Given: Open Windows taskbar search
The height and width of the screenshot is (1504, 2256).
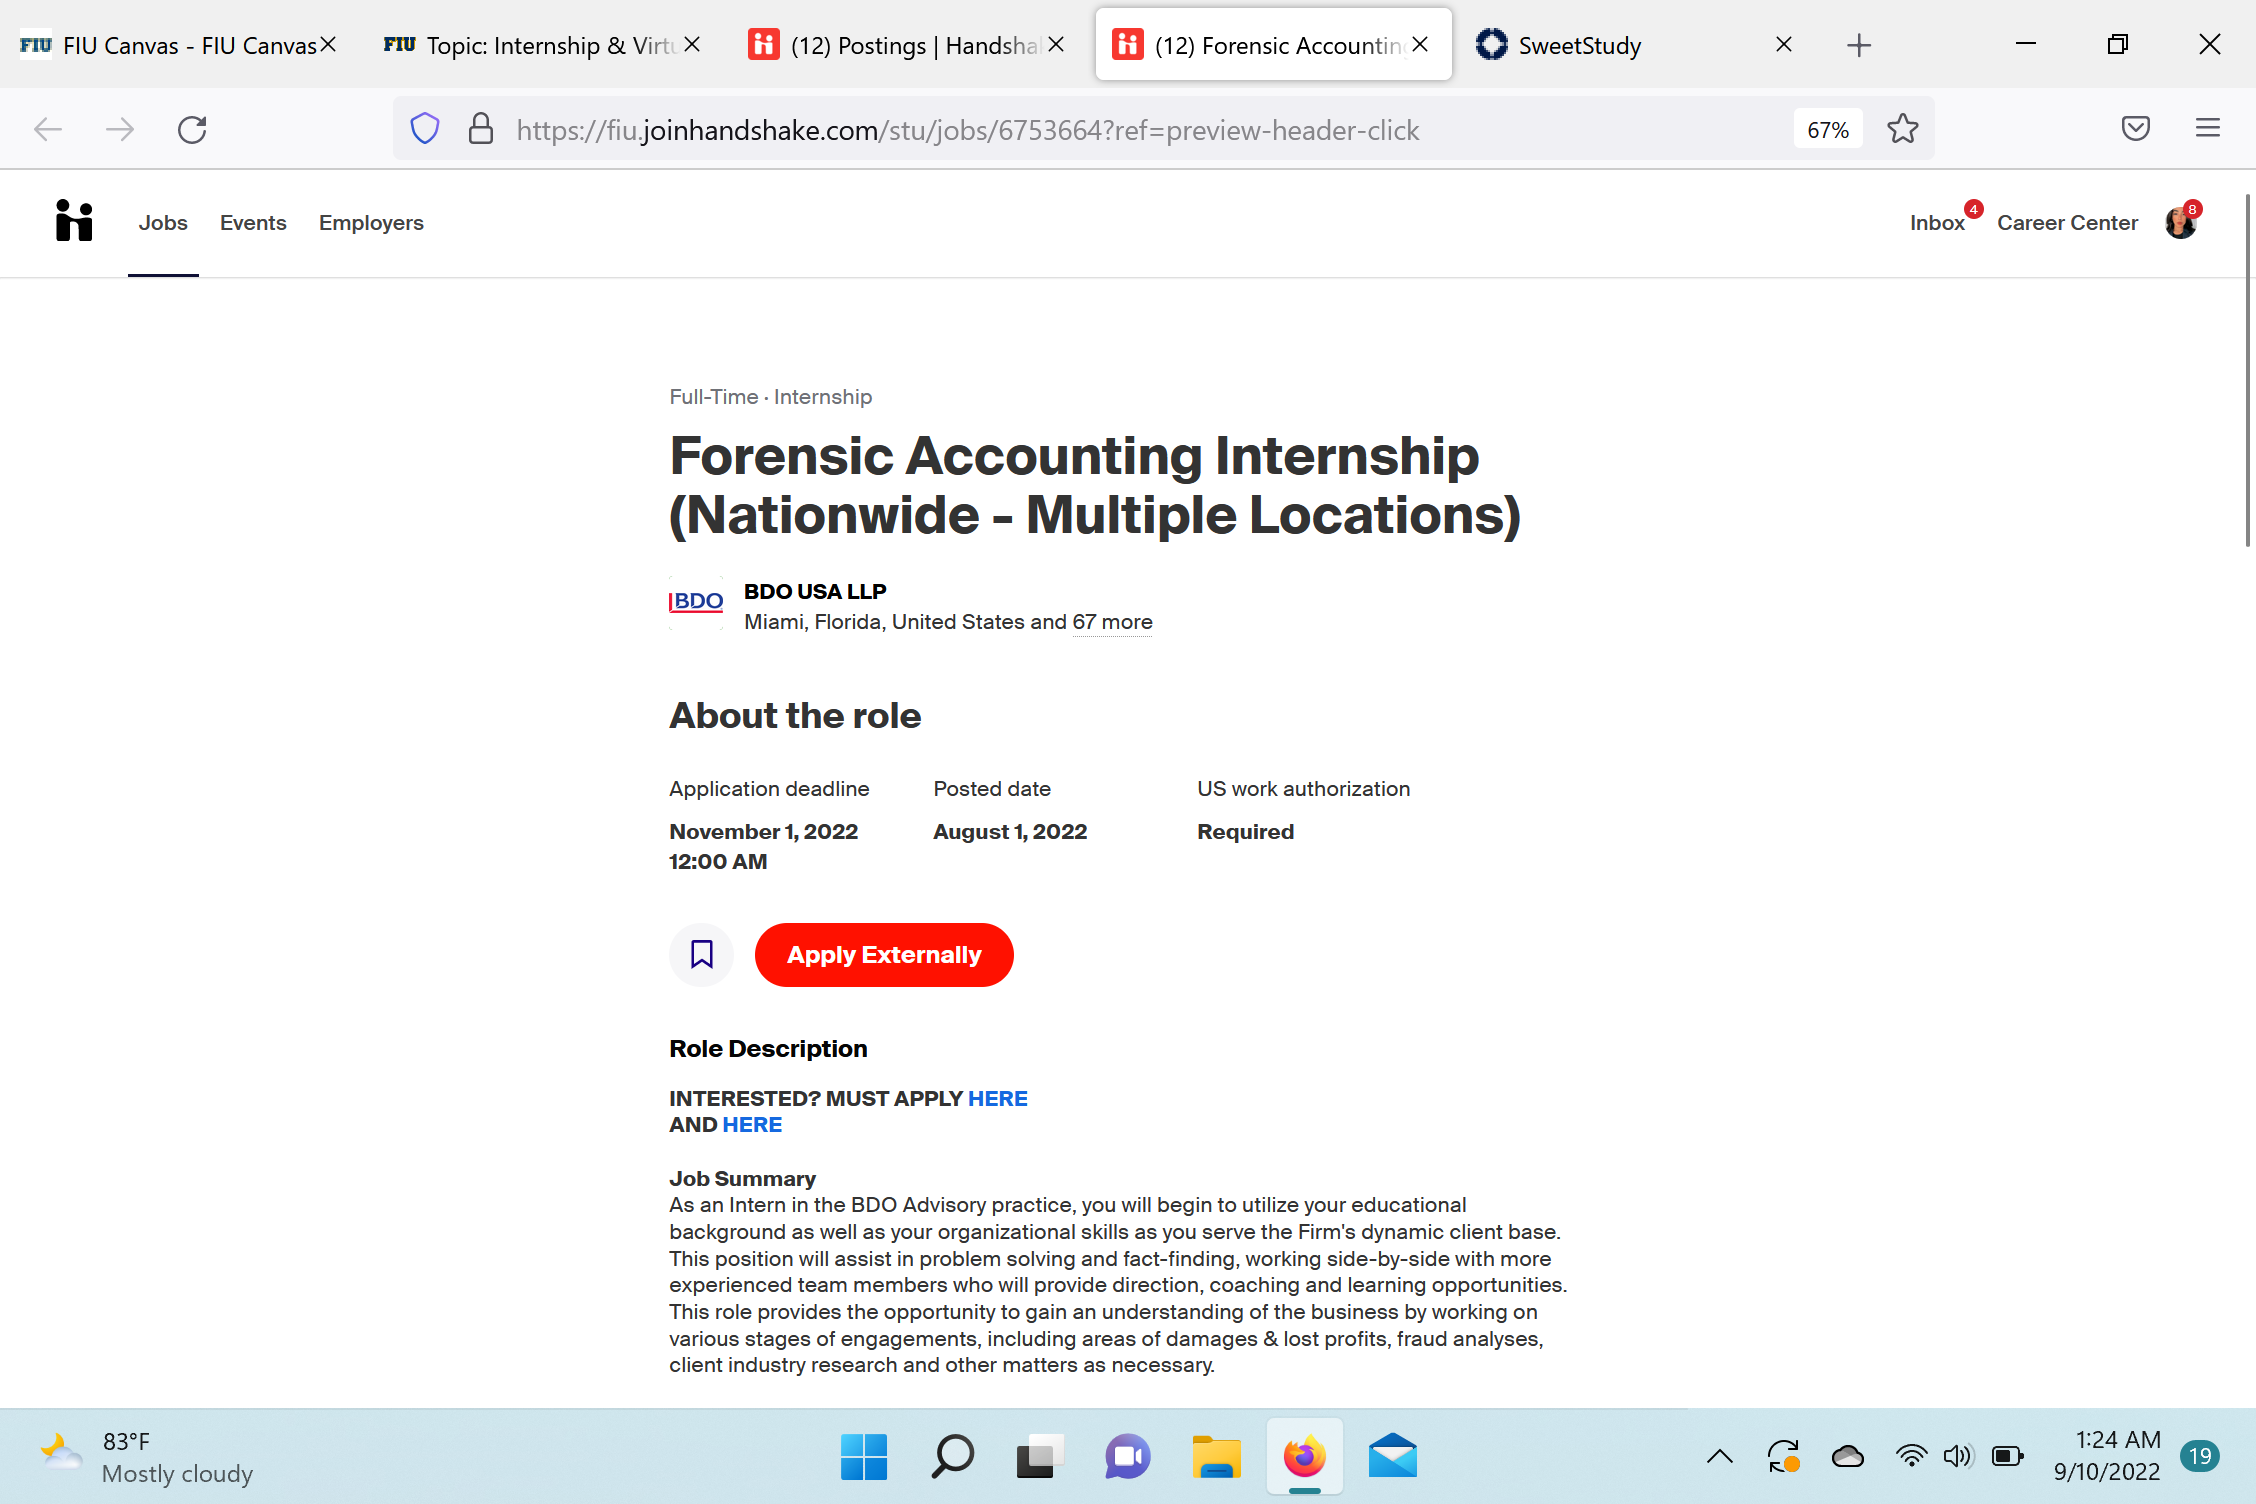Looking at the screenshot, I should click(952, 1456).
